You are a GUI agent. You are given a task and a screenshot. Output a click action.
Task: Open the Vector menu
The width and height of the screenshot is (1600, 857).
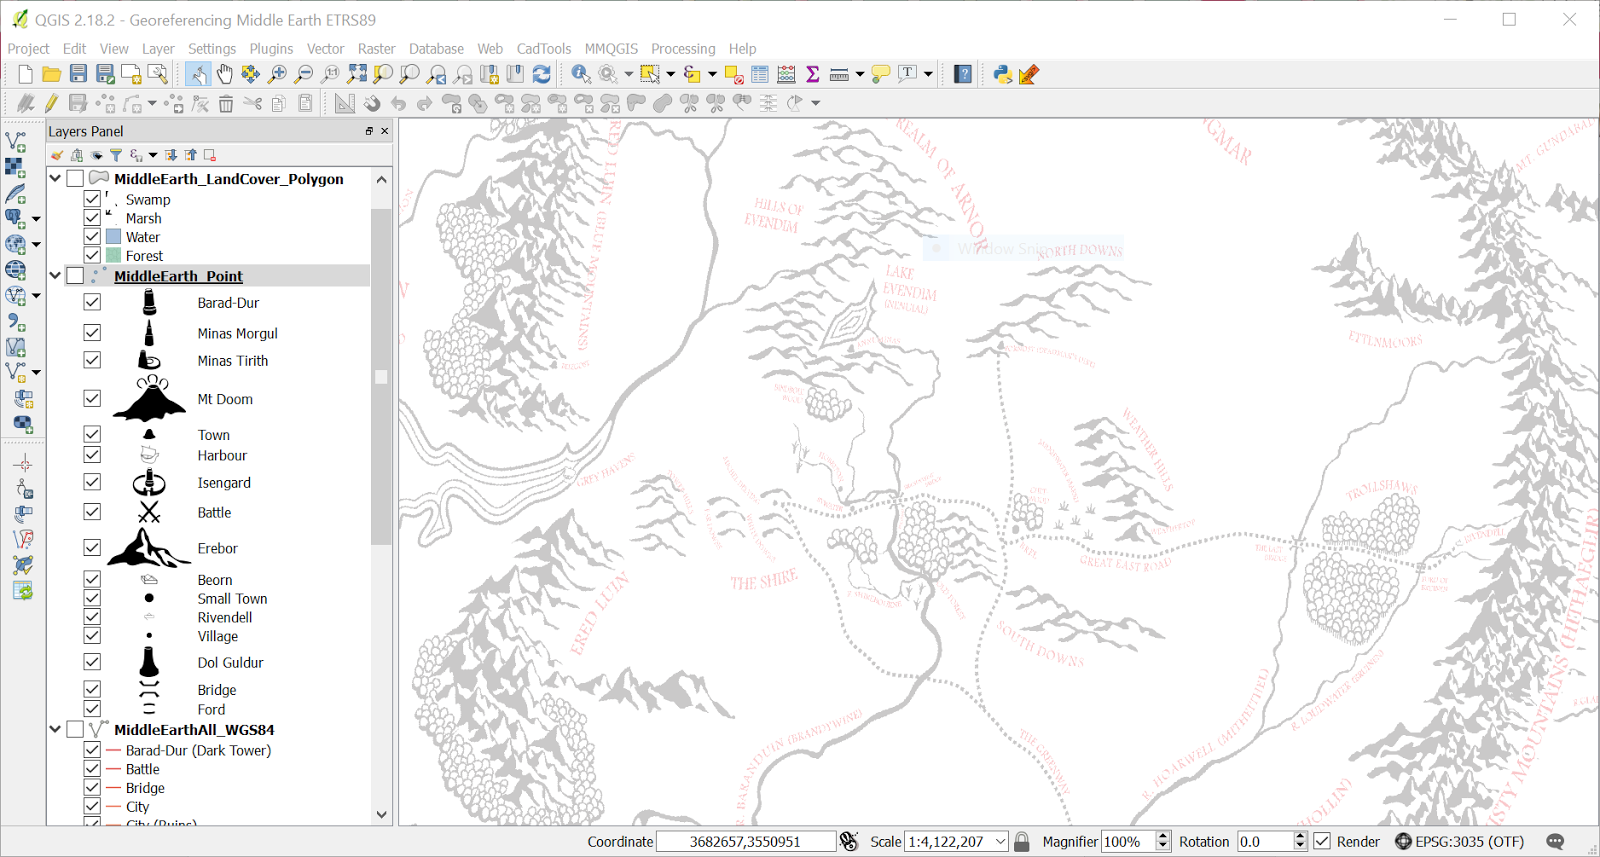point(325,48)
